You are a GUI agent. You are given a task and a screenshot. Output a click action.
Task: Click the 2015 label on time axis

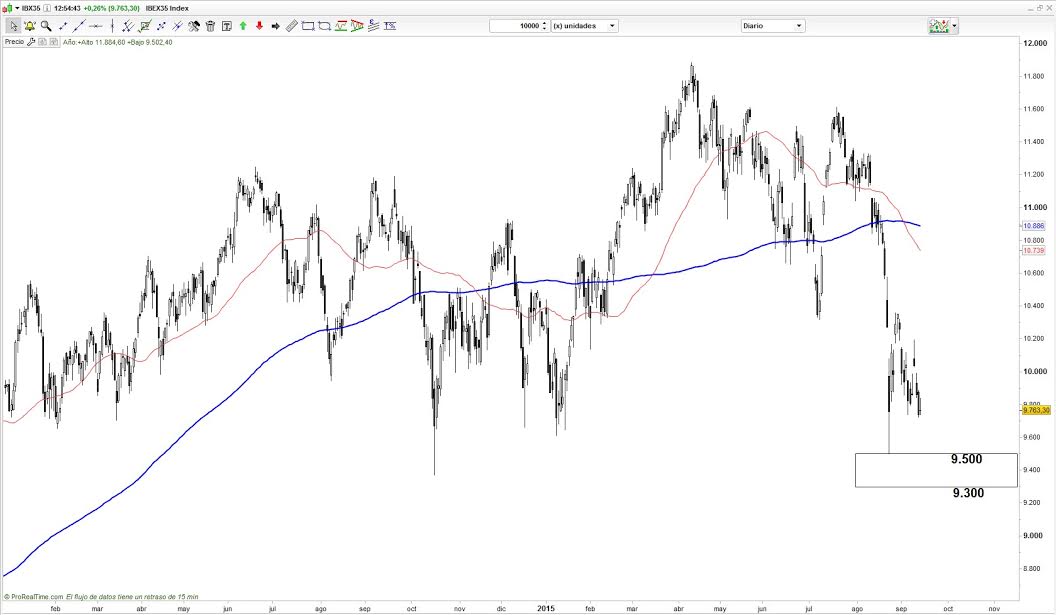[546, 608]
